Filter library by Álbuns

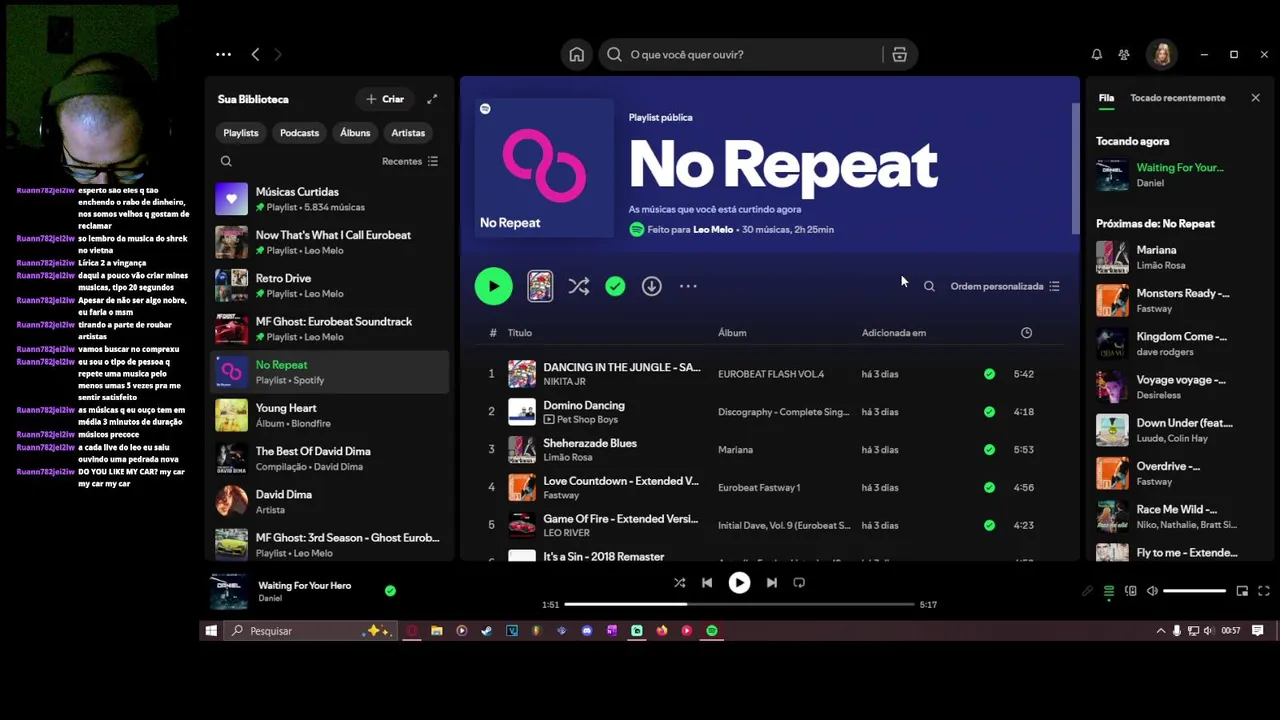point(355,133)
